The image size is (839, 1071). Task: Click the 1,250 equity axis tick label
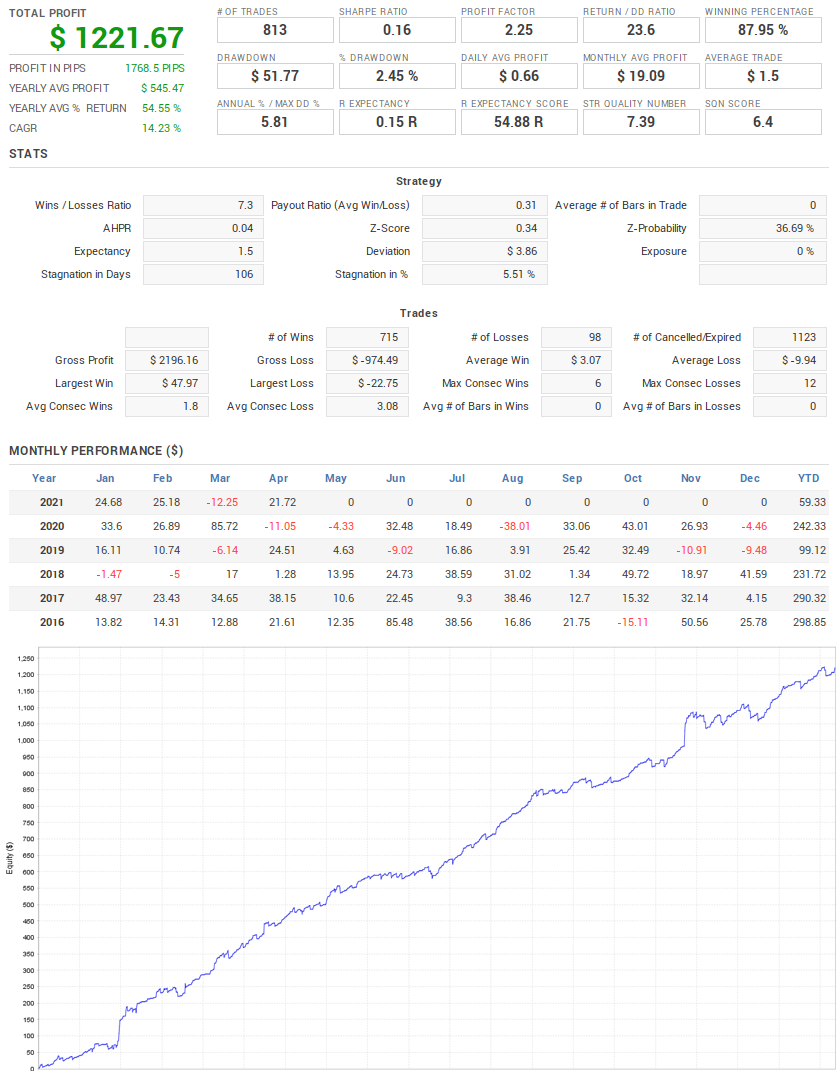[x=26, y=658]
